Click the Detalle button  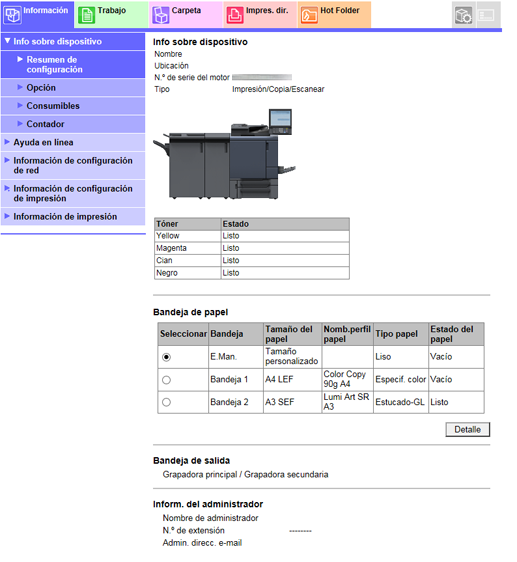point(468,429)
